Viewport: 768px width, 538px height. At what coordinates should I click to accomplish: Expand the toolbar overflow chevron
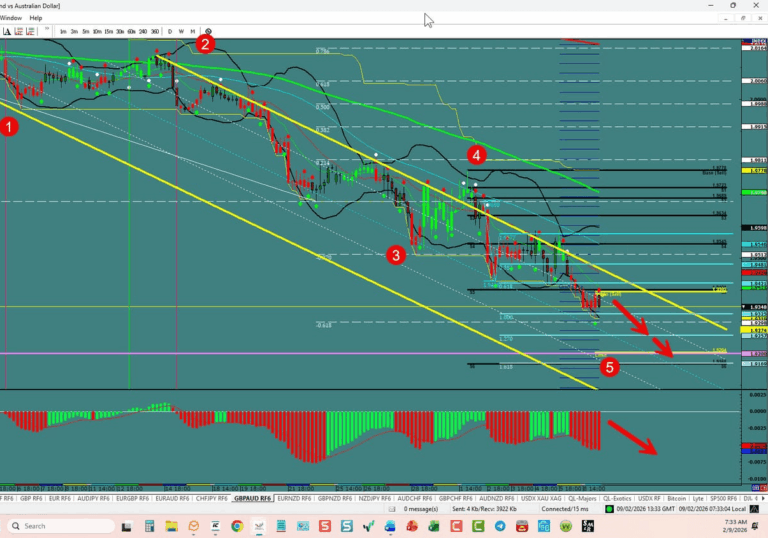click(47, 30)
